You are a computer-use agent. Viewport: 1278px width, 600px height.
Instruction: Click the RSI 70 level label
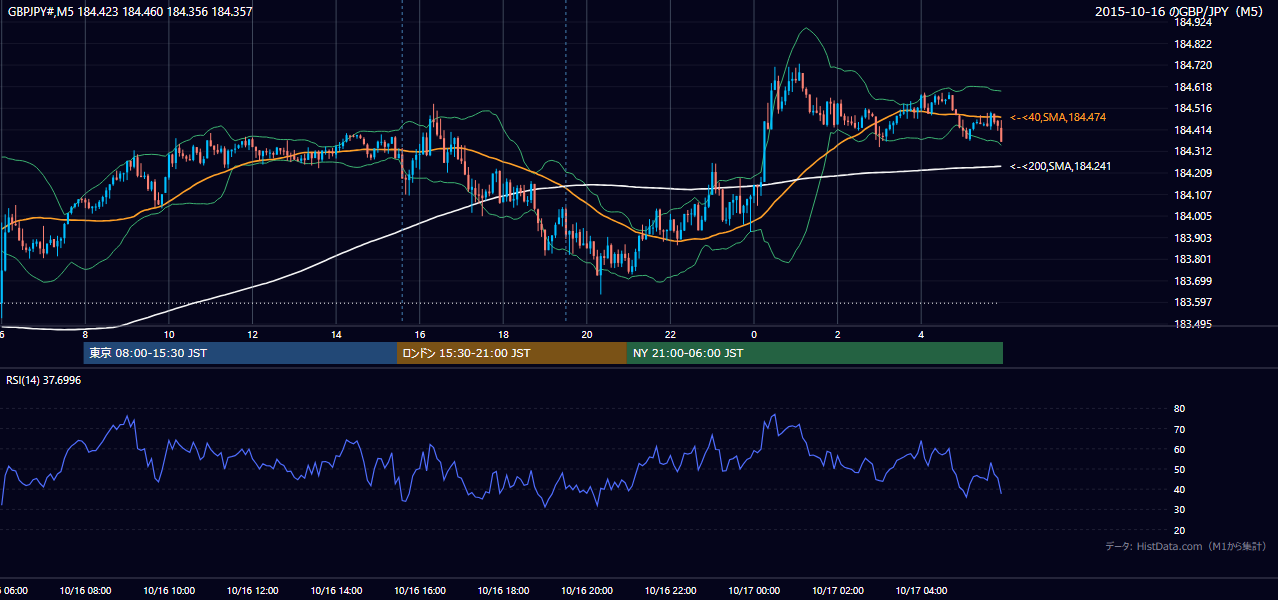tap(1179, 429)
